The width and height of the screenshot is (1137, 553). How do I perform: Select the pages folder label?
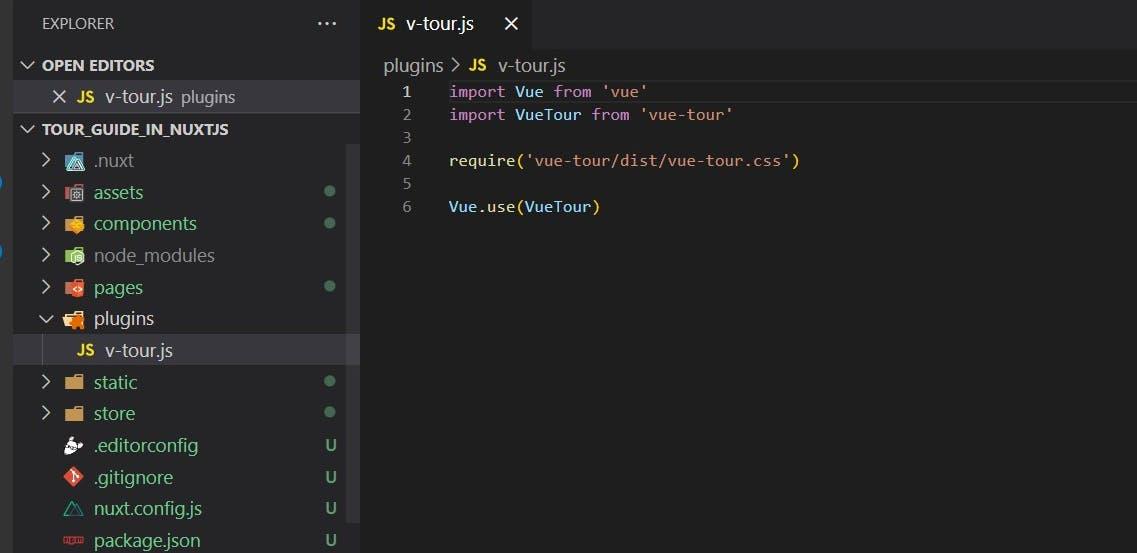tap(118, 288)
